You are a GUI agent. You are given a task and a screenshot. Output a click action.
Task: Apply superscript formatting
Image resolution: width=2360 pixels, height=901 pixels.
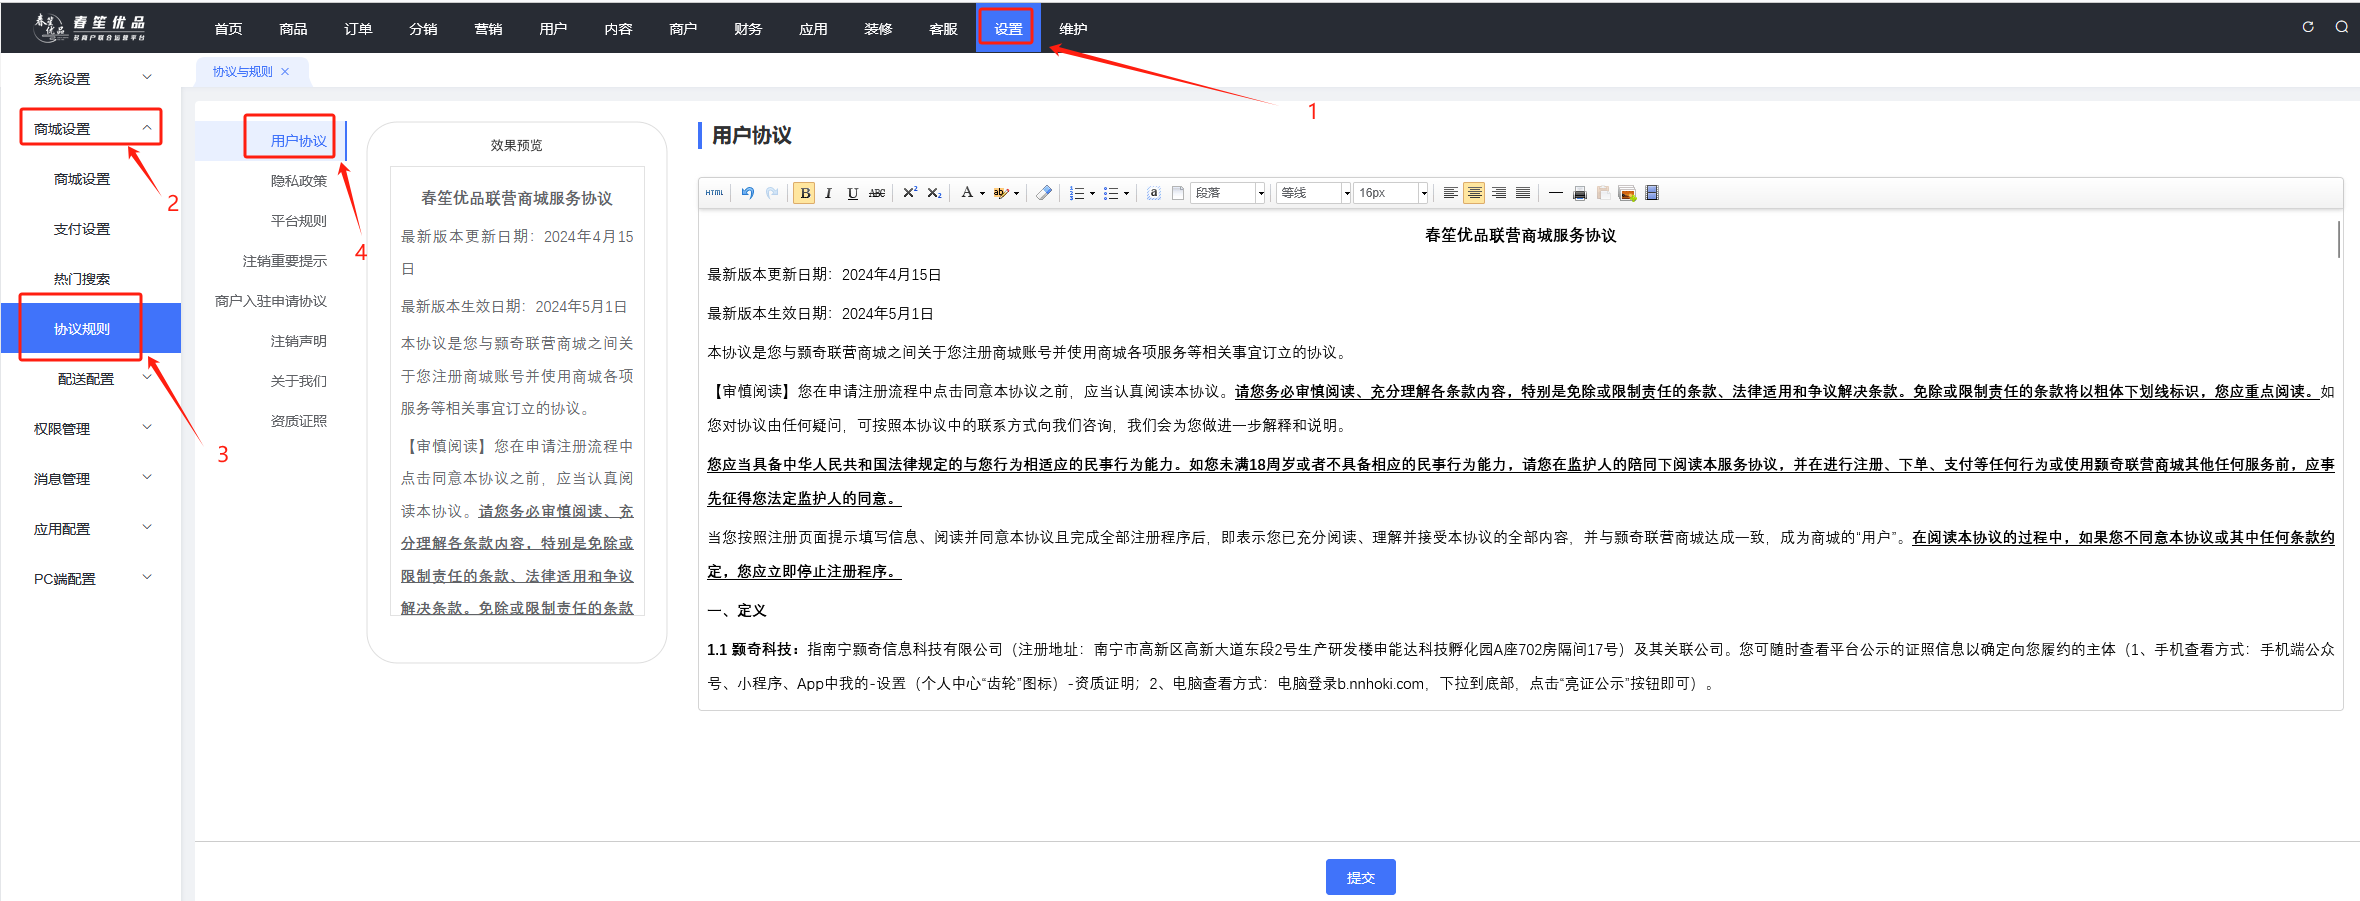pyautogui.click(x=910, y=193)
